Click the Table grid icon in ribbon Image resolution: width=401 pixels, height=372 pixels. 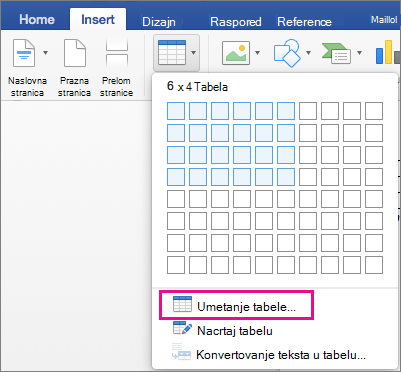pyautogui.click(x=172, y=53)
